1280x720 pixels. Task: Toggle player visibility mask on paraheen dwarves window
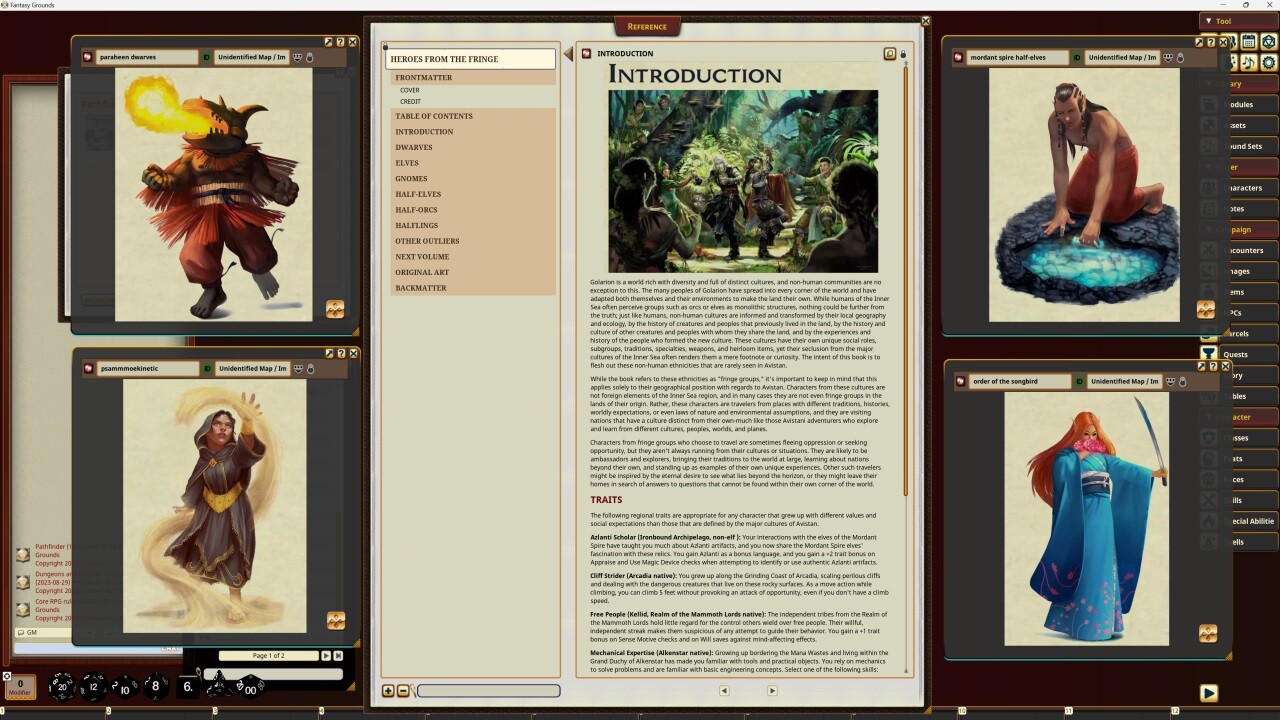pos(297,57)
